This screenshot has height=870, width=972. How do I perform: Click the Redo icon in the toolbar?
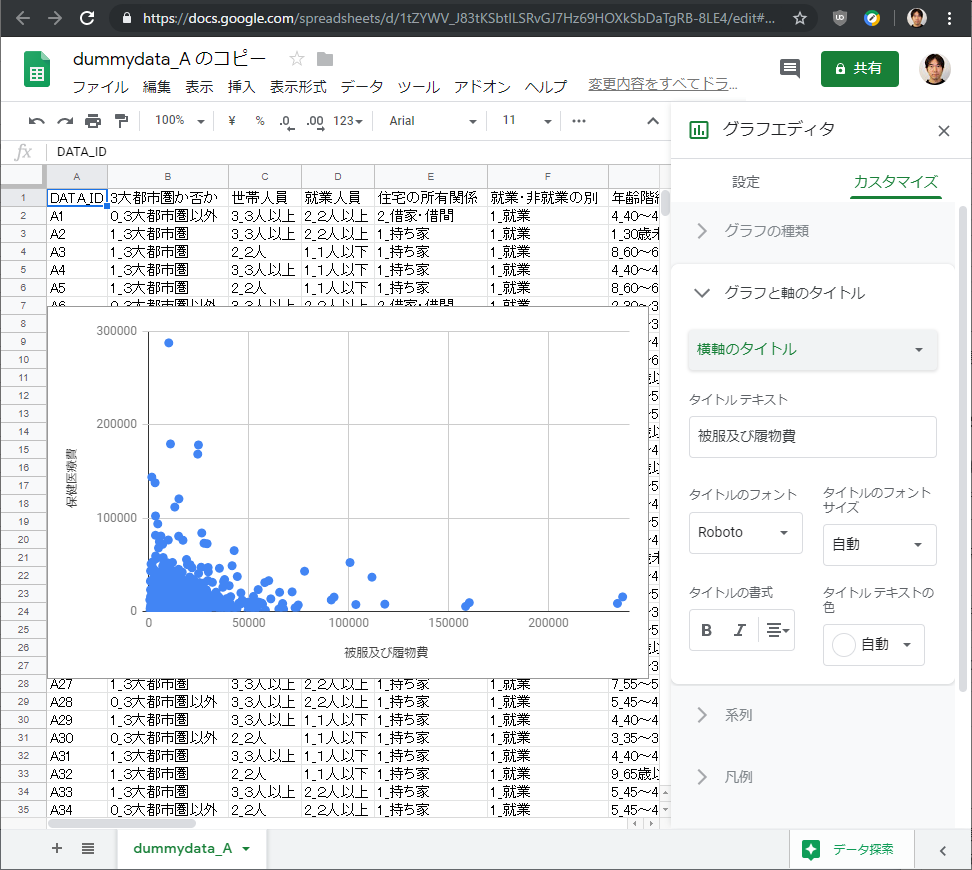click(x=64, y=120)
